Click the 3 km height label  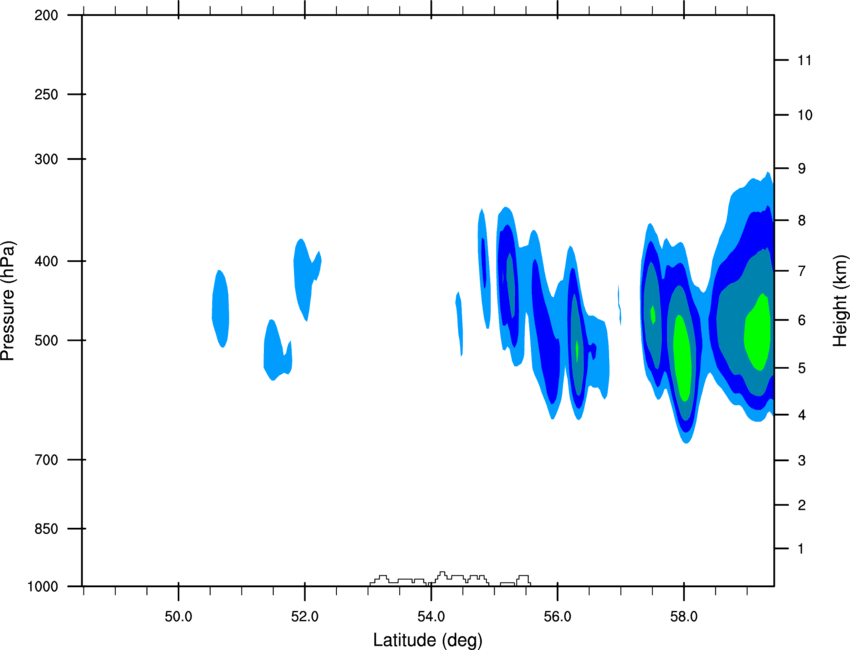point(802,461)
